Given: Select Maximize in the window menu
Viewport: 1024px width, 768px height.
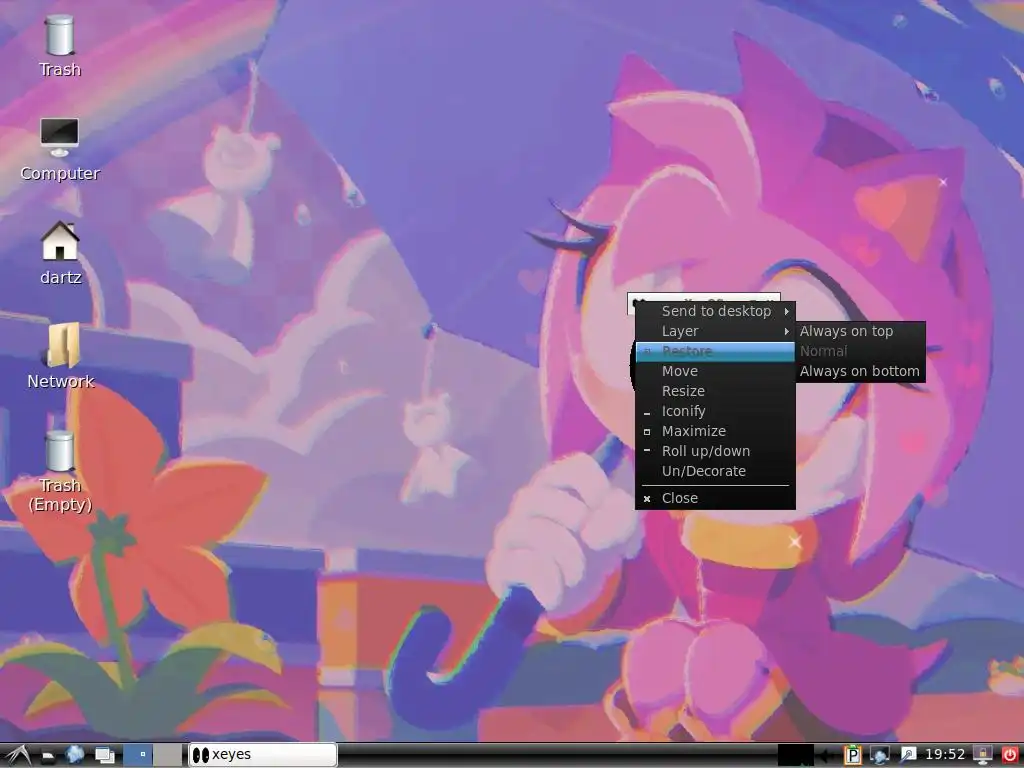Looking at the screenshot, I should pyautogui.click(x=715, y=431).
